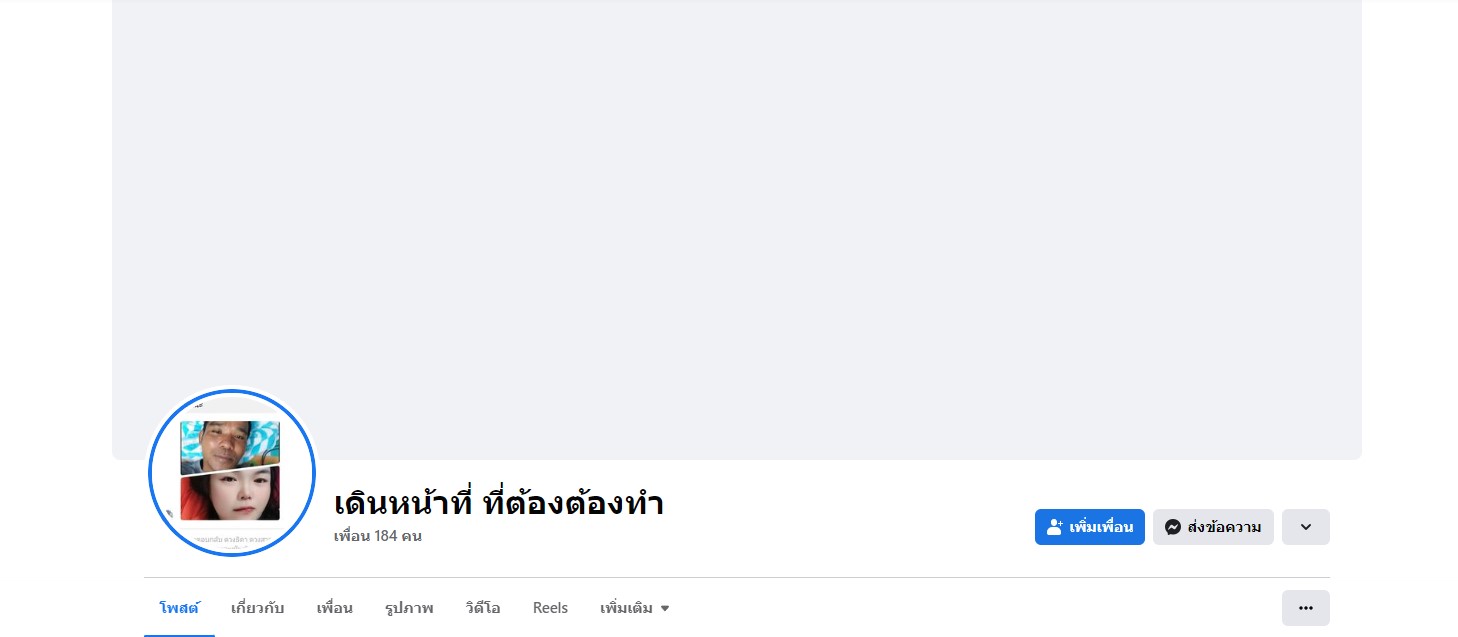
Task: Click the bottom photo in profile collage
Action: 230,494
